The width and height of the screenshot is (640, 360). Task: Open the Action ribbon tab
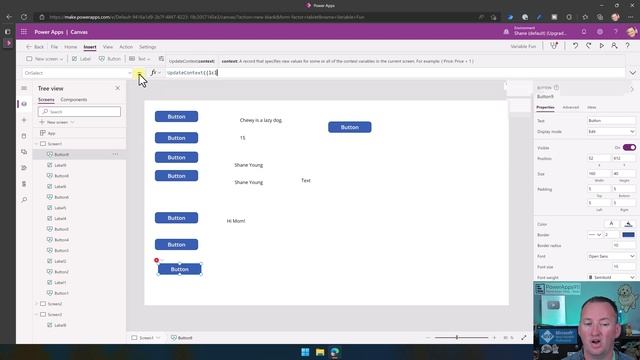pyautogui.click(x=126, y=47)
